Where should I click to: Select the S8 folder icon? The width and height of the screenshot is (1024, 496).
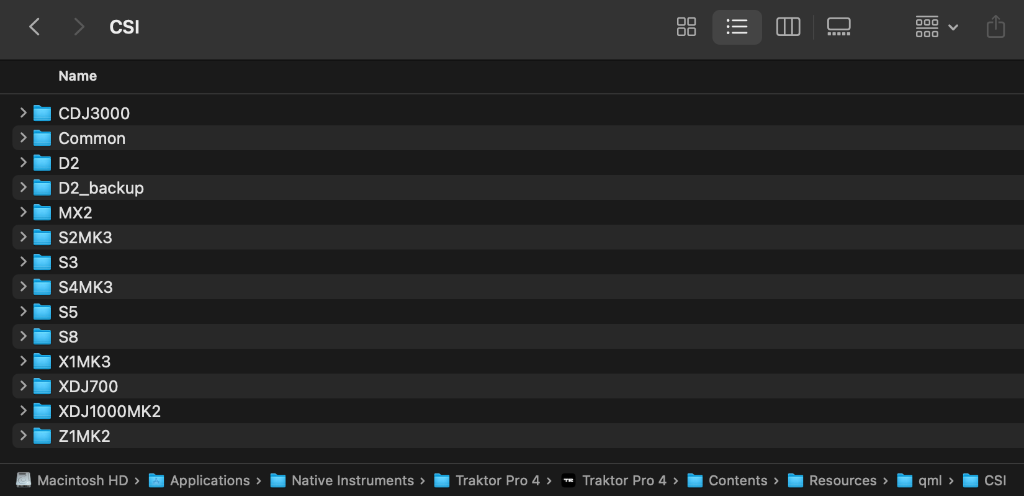(x=42, y=337)
